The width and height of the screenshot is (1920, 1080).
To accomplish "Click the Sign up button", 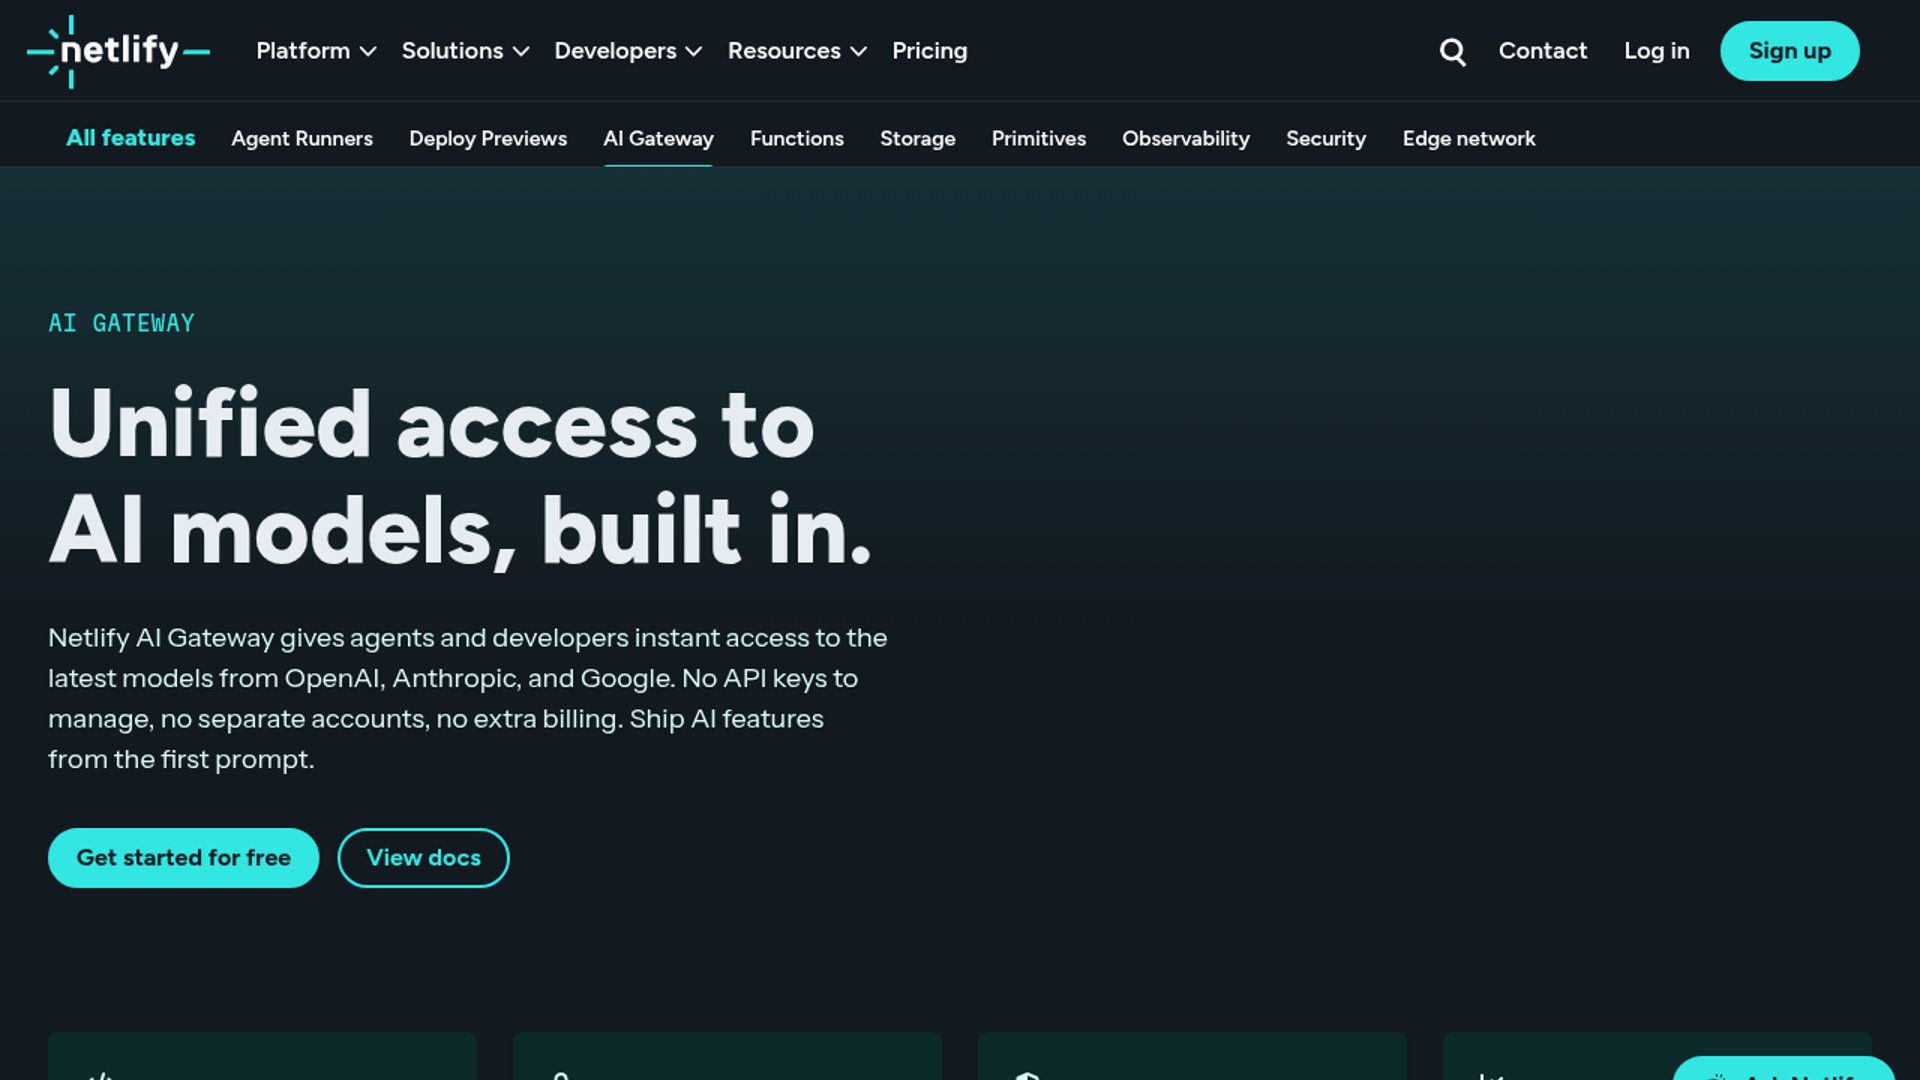I will [1789, 51].
